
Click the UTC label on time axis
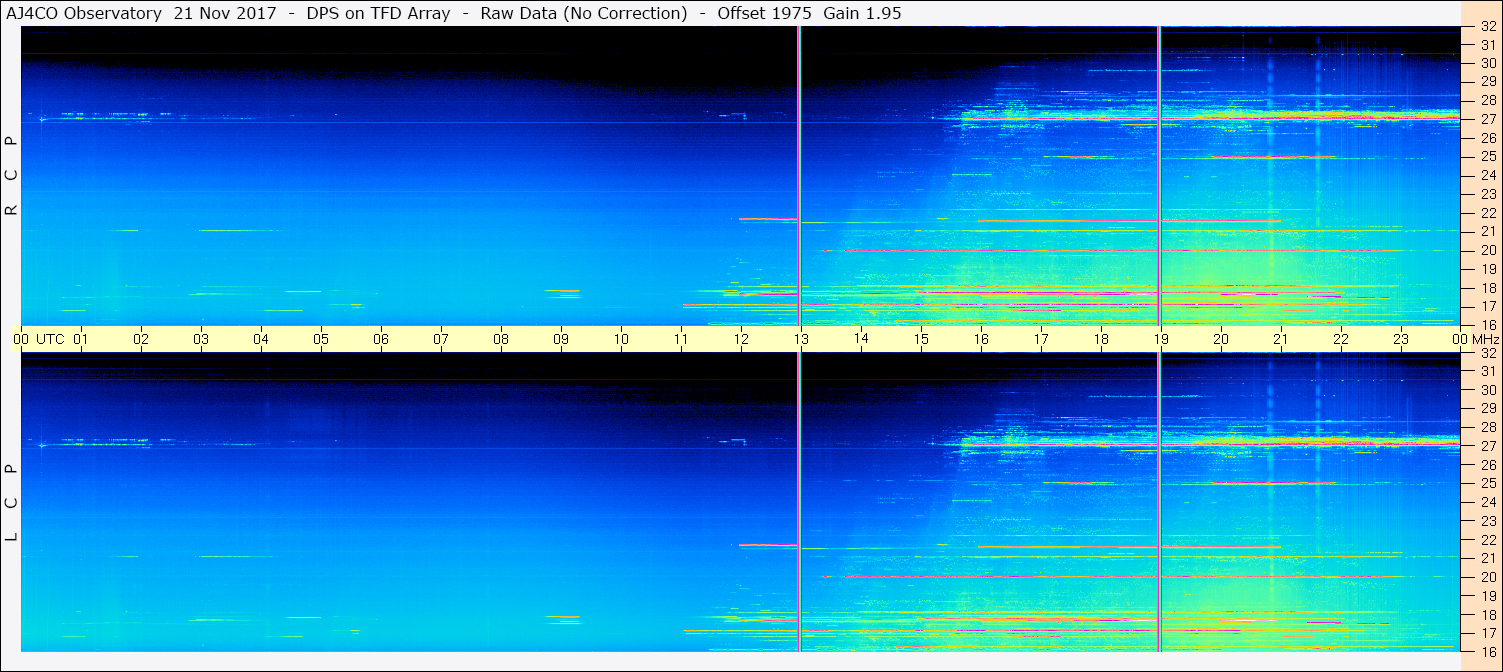click(50, 339)
